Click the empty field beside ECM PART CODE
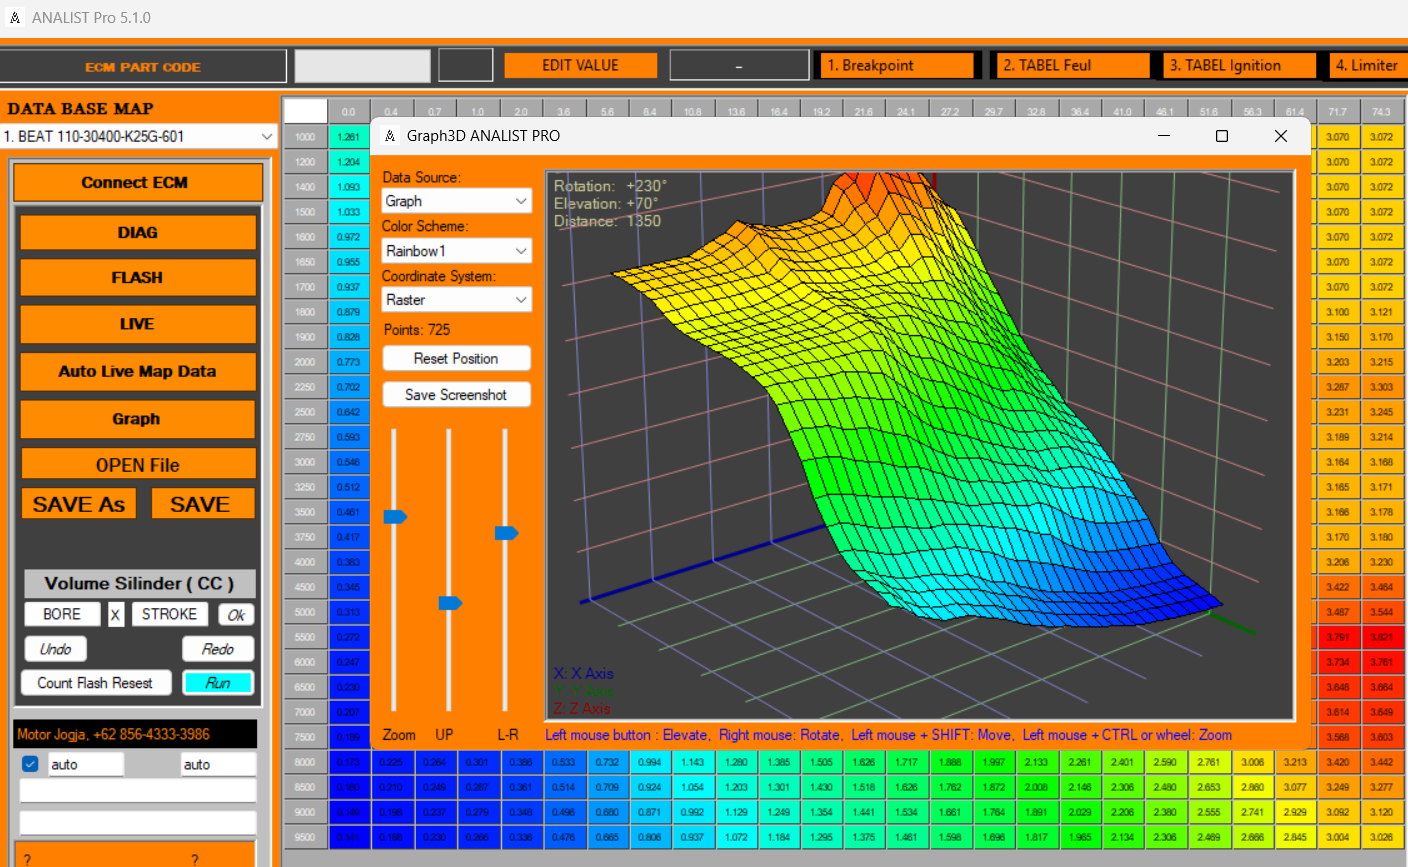Viewport: 1408px width, 867px height. tap(363, 66)
